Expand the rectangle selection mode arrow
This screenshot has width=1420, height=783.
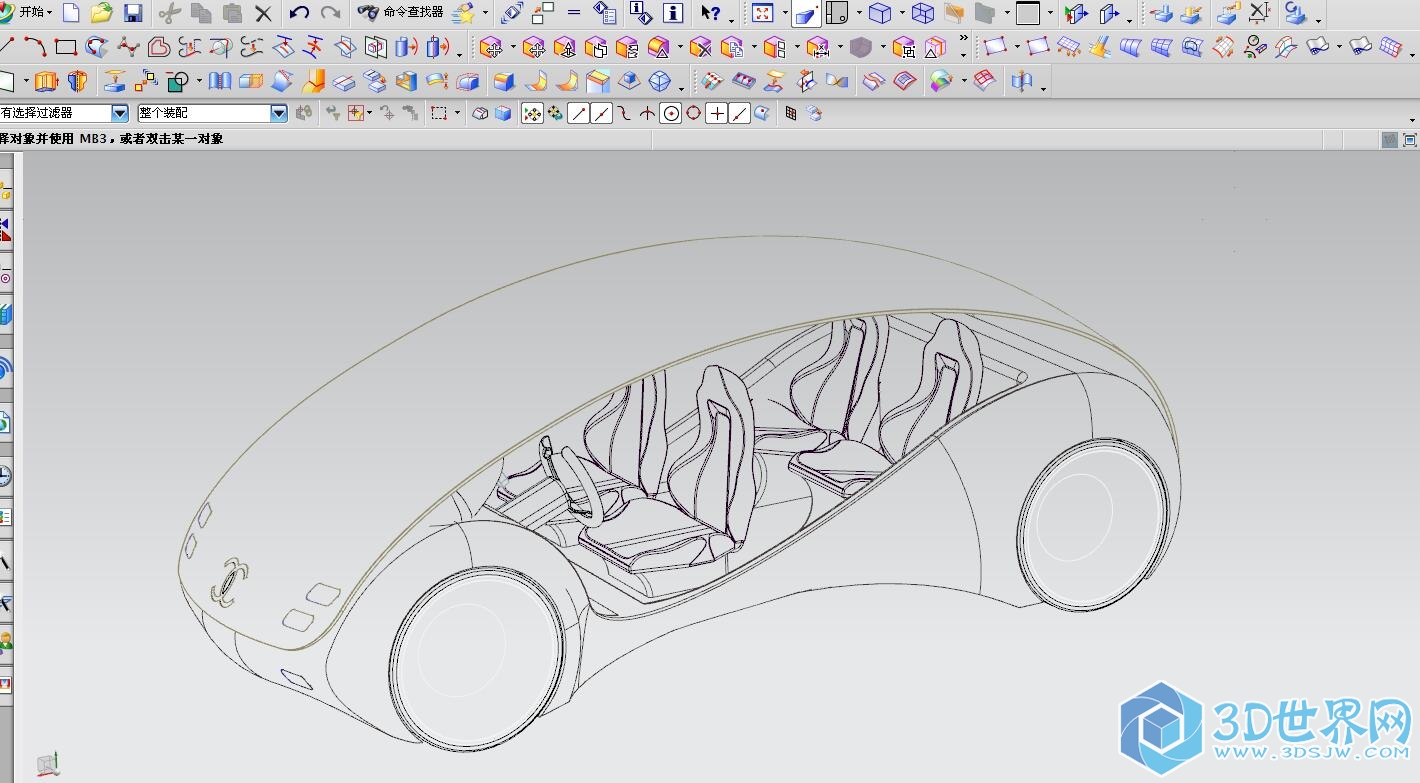tap(457, 114)
